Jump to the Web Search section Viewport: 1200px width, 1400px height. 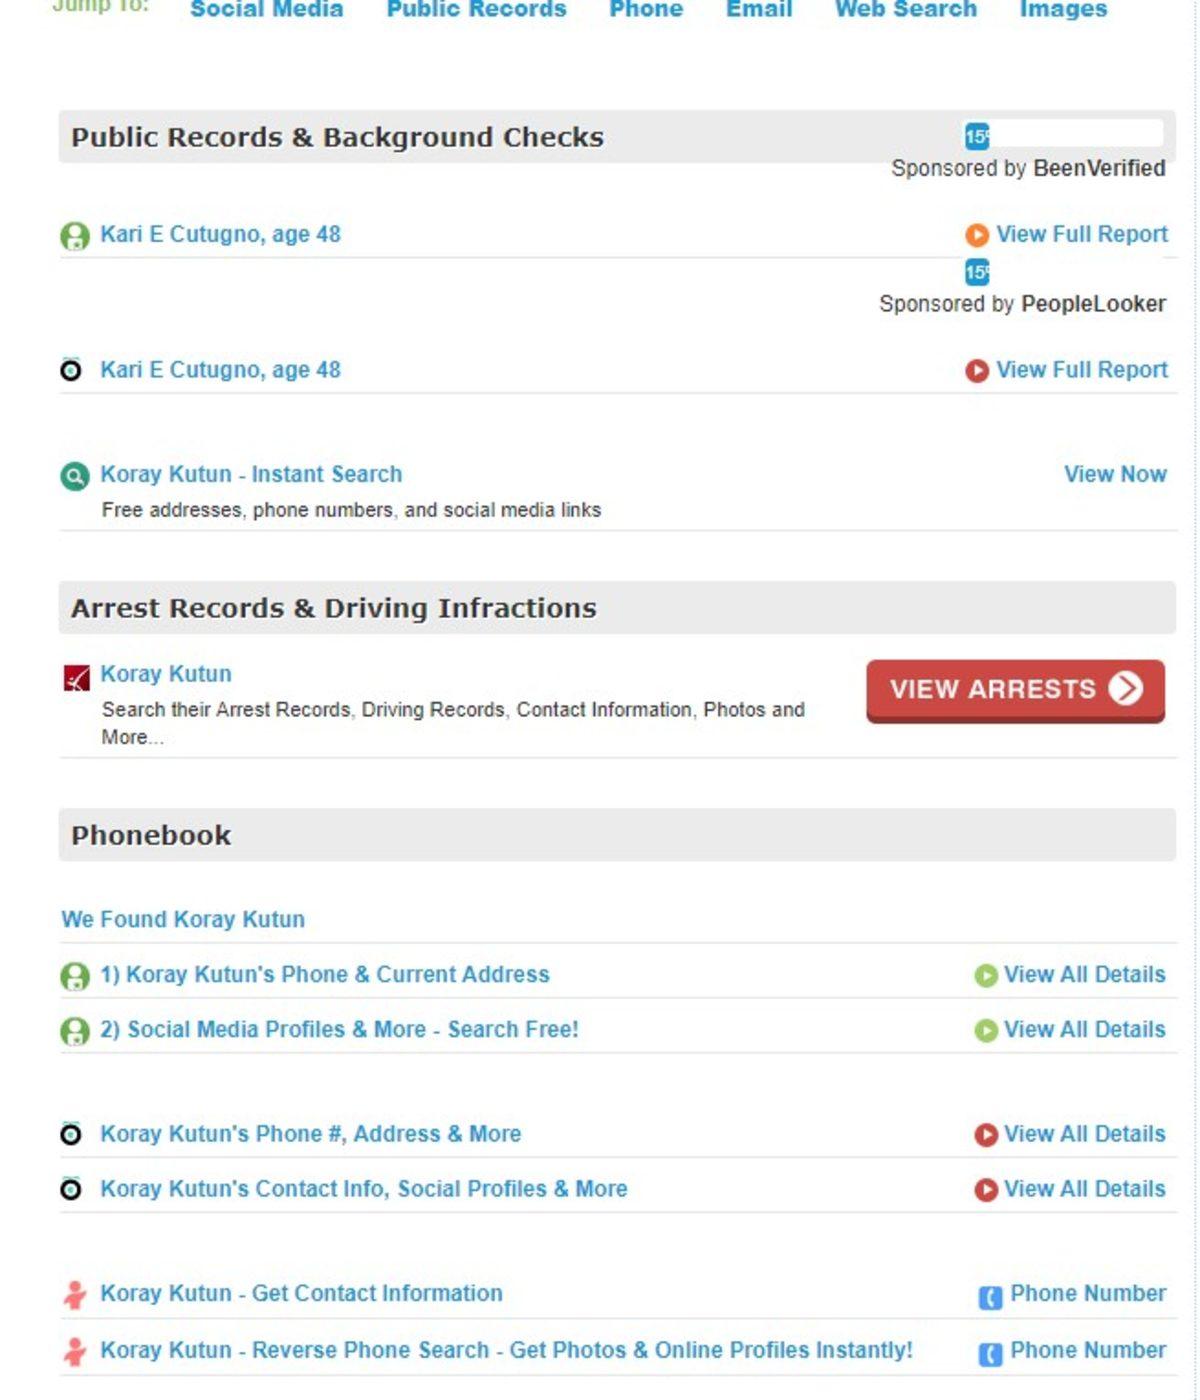[905, 9]
